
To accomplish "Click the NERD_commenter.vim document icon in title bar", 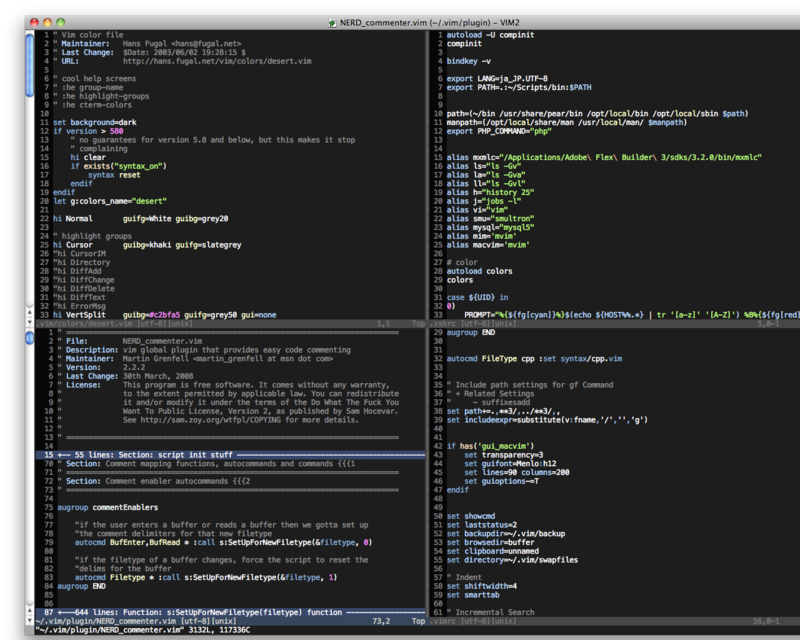I will 332,22.
